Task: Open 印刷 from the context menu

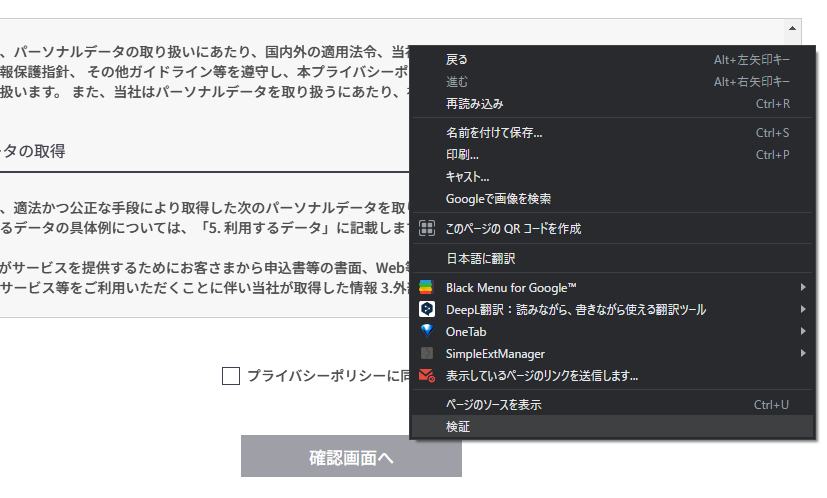Action: click(x=462, y=155)
